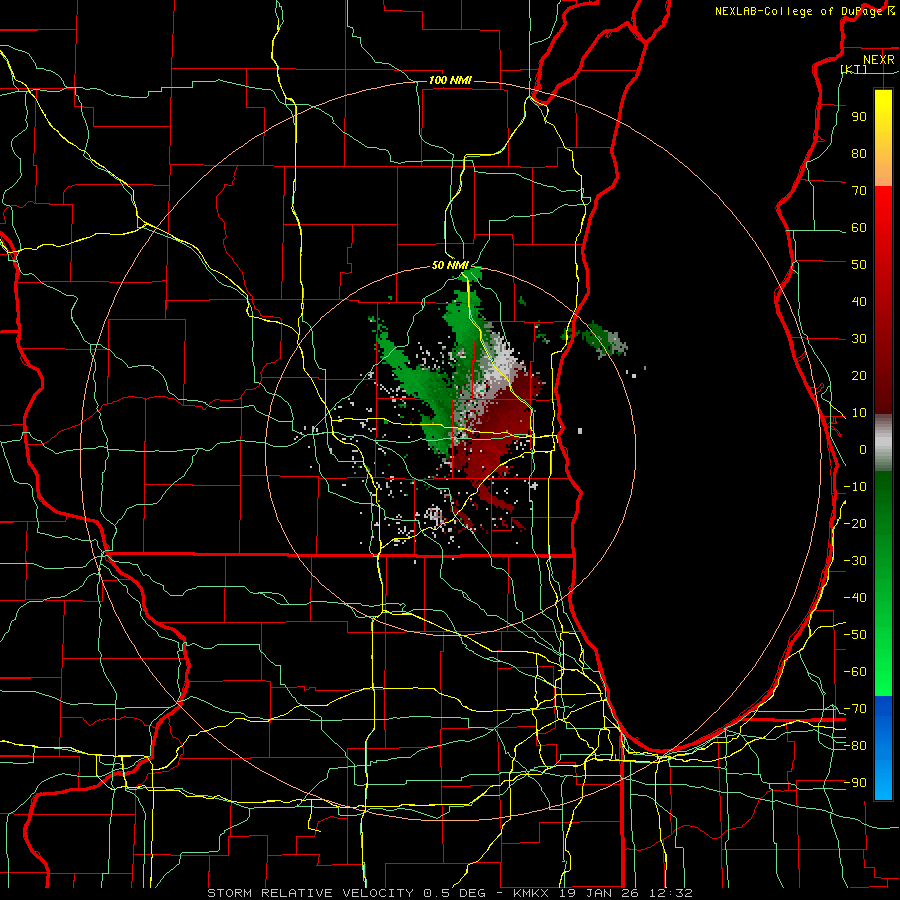900x900 pixels.
Task: Select the bright green segment near -60
Action: click(883, 672)
